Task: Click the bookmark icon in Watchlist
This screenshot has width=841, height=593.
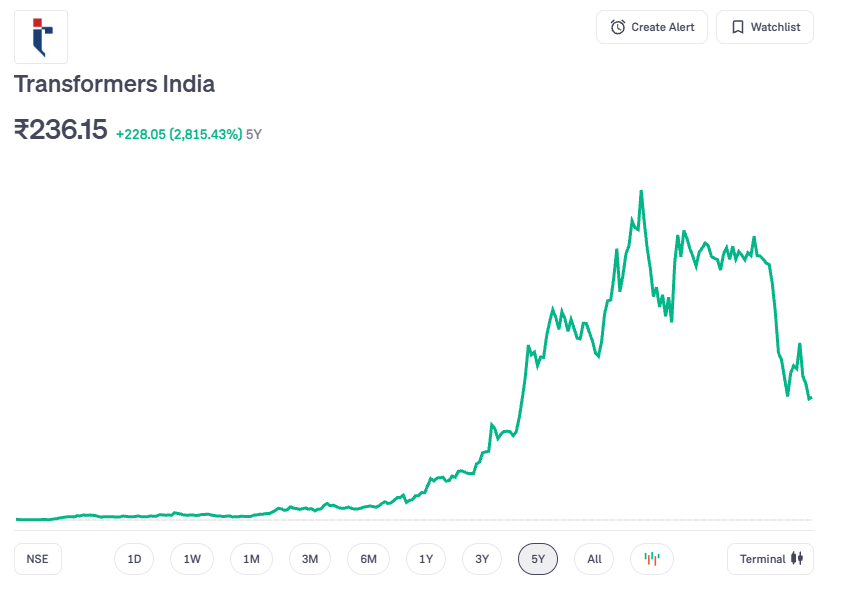Action: (x=737, y=27)
